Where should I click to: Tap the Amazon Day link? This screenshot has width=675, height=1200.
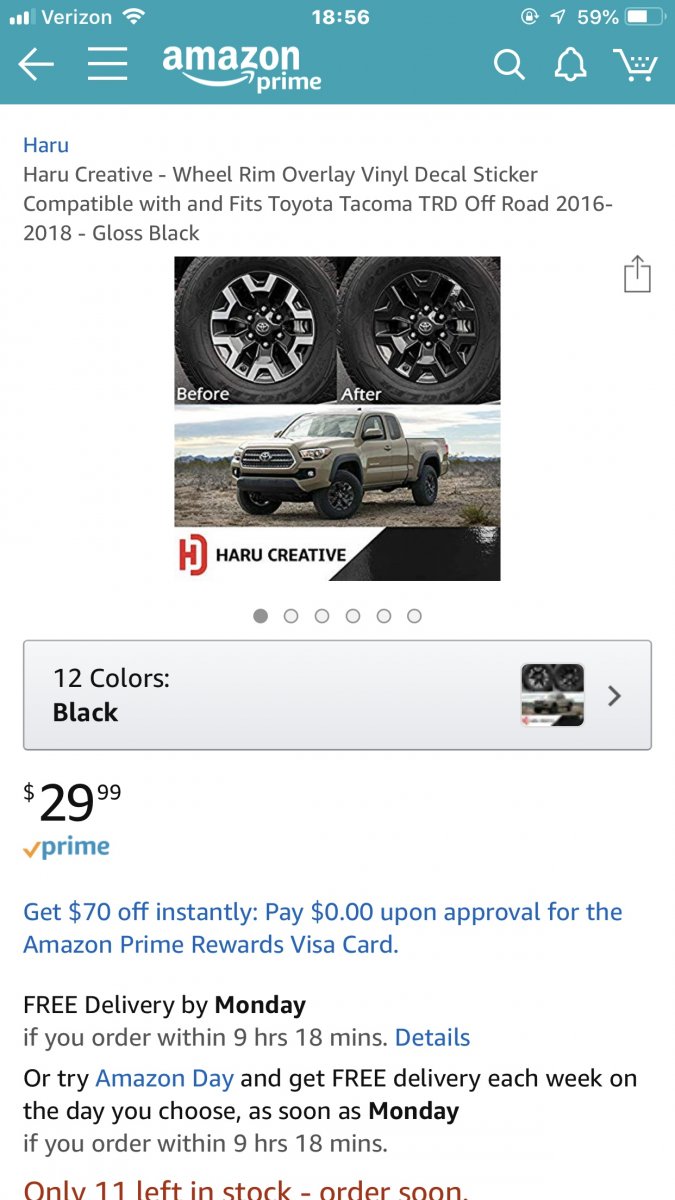[164, 1079]
